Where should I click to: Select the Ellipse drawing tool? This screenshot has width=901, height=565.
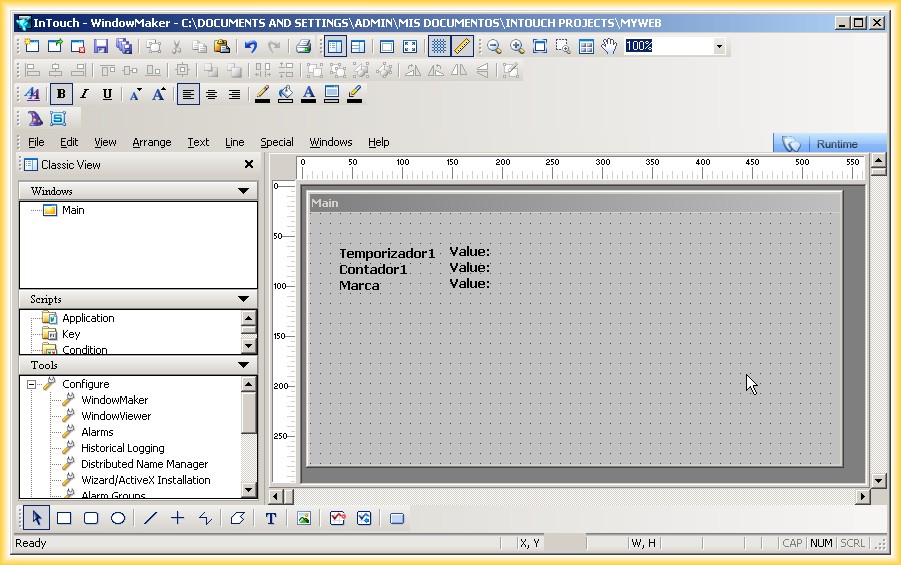pos(118,518)
